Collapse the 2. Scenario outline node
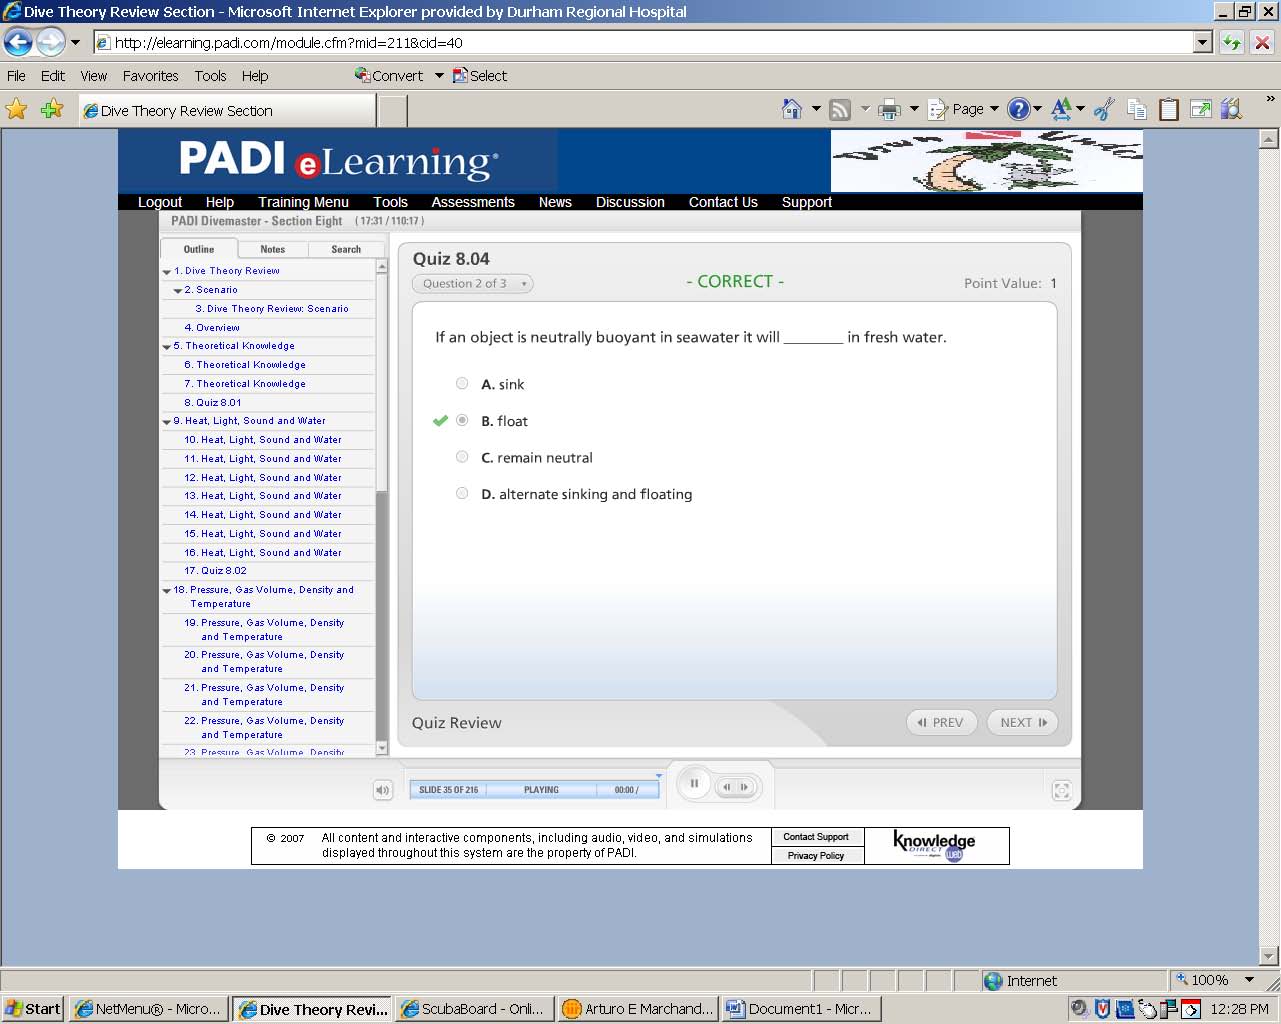The width and height of the screenshot is (1281, 1024). (x=178, y=291)
